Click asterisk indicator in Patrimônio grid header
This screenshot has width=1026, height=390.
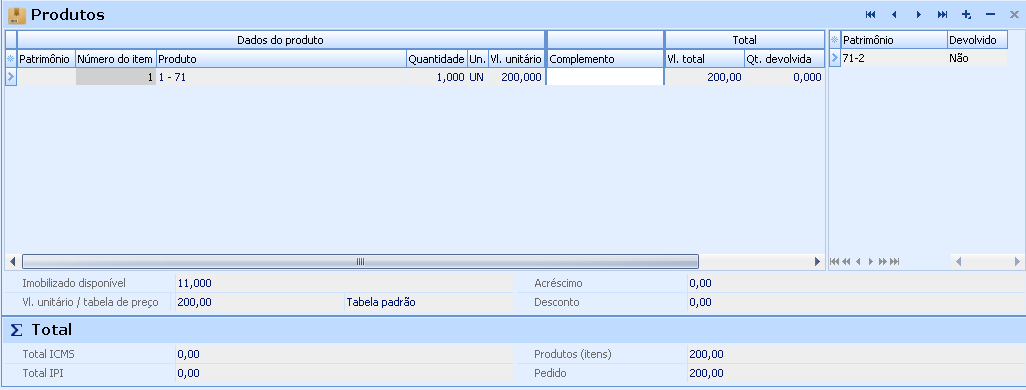click(x=835, y=40)
